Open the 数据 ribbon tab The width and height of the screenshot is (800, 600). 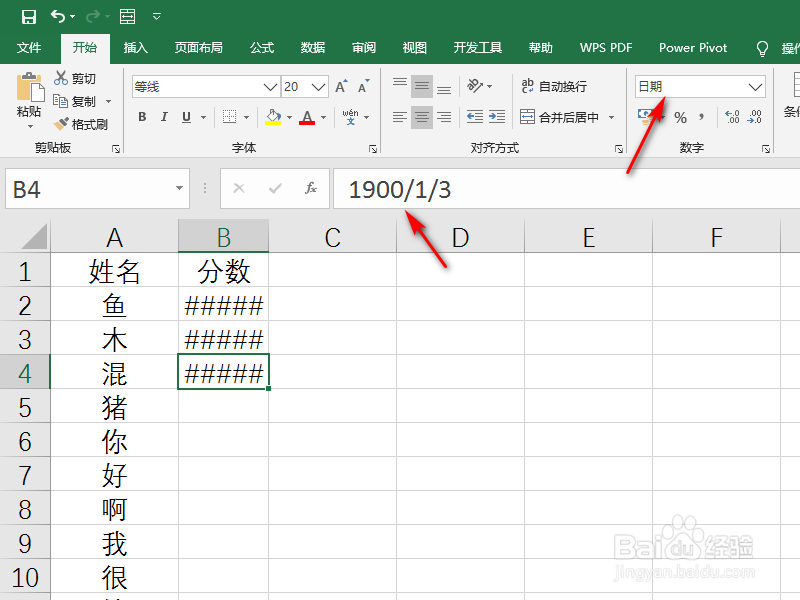point(313,48)
